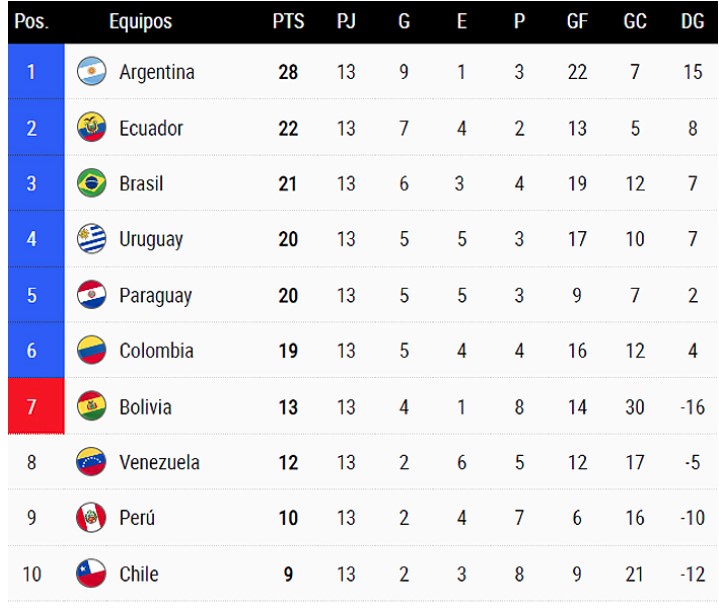Click the blue position 1 cell

(35, 72)
